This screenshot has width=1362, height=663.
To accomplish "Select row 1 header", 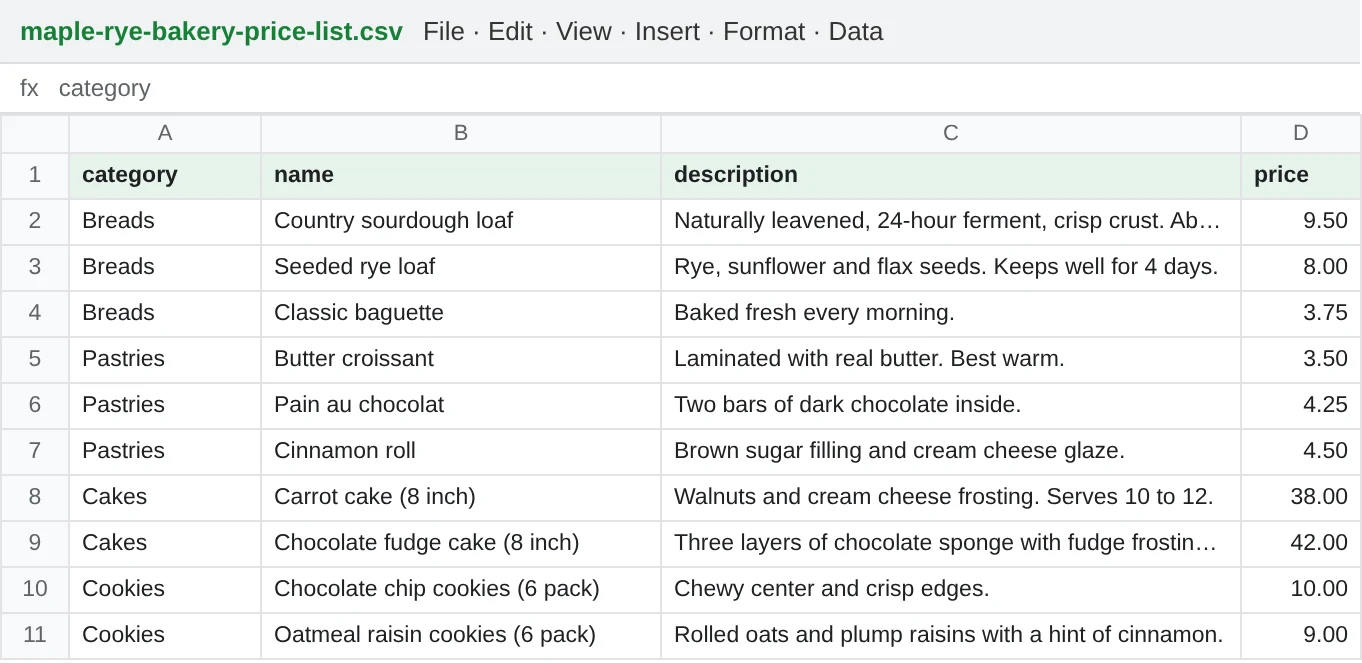I will tap(35, 175).
